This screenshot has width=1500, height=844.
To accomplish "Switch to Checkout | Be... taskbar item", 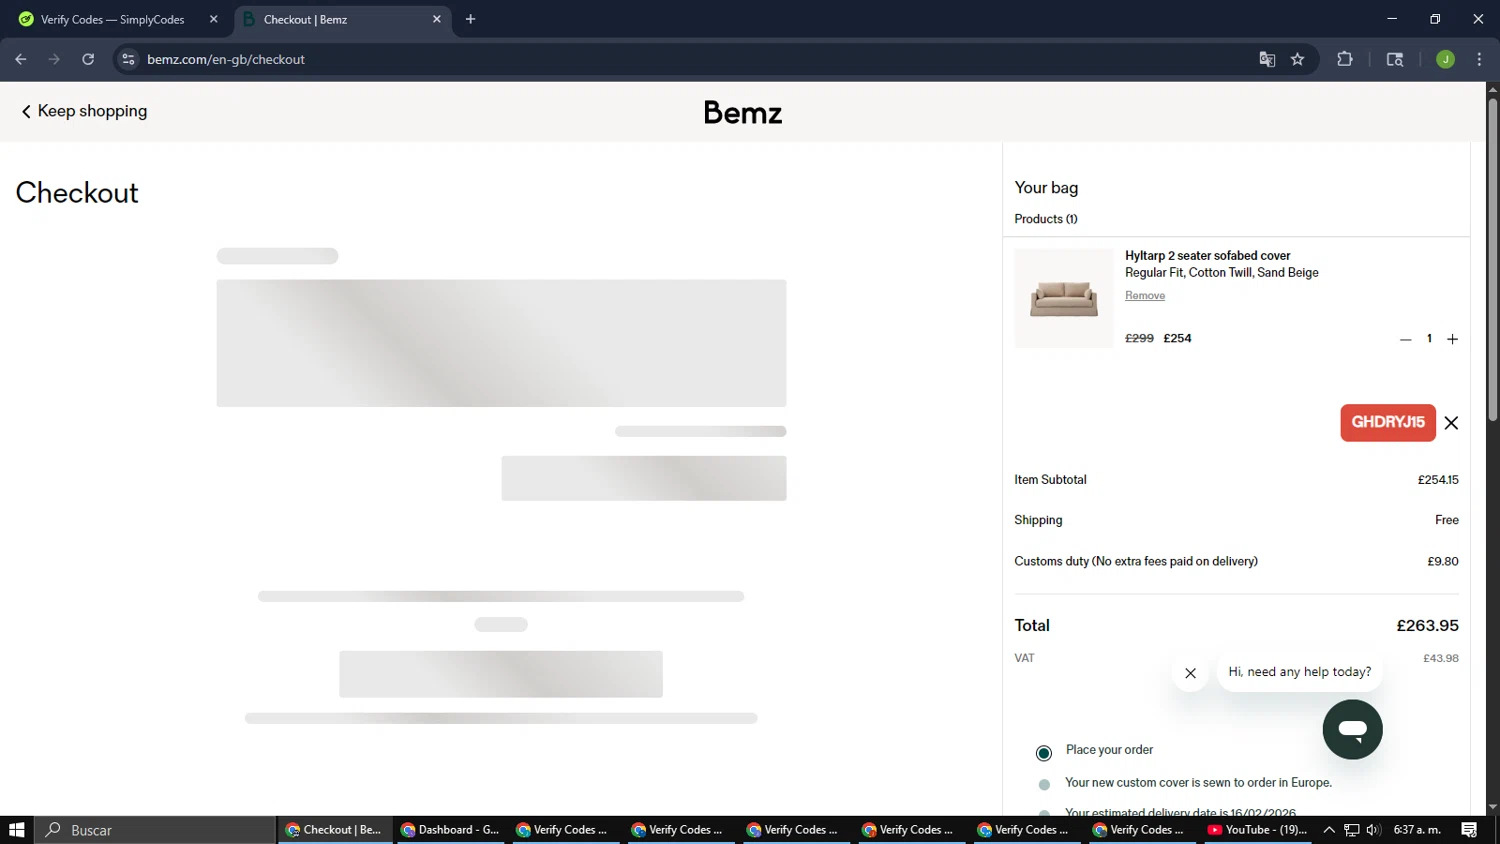I will (x=334, y=830).
